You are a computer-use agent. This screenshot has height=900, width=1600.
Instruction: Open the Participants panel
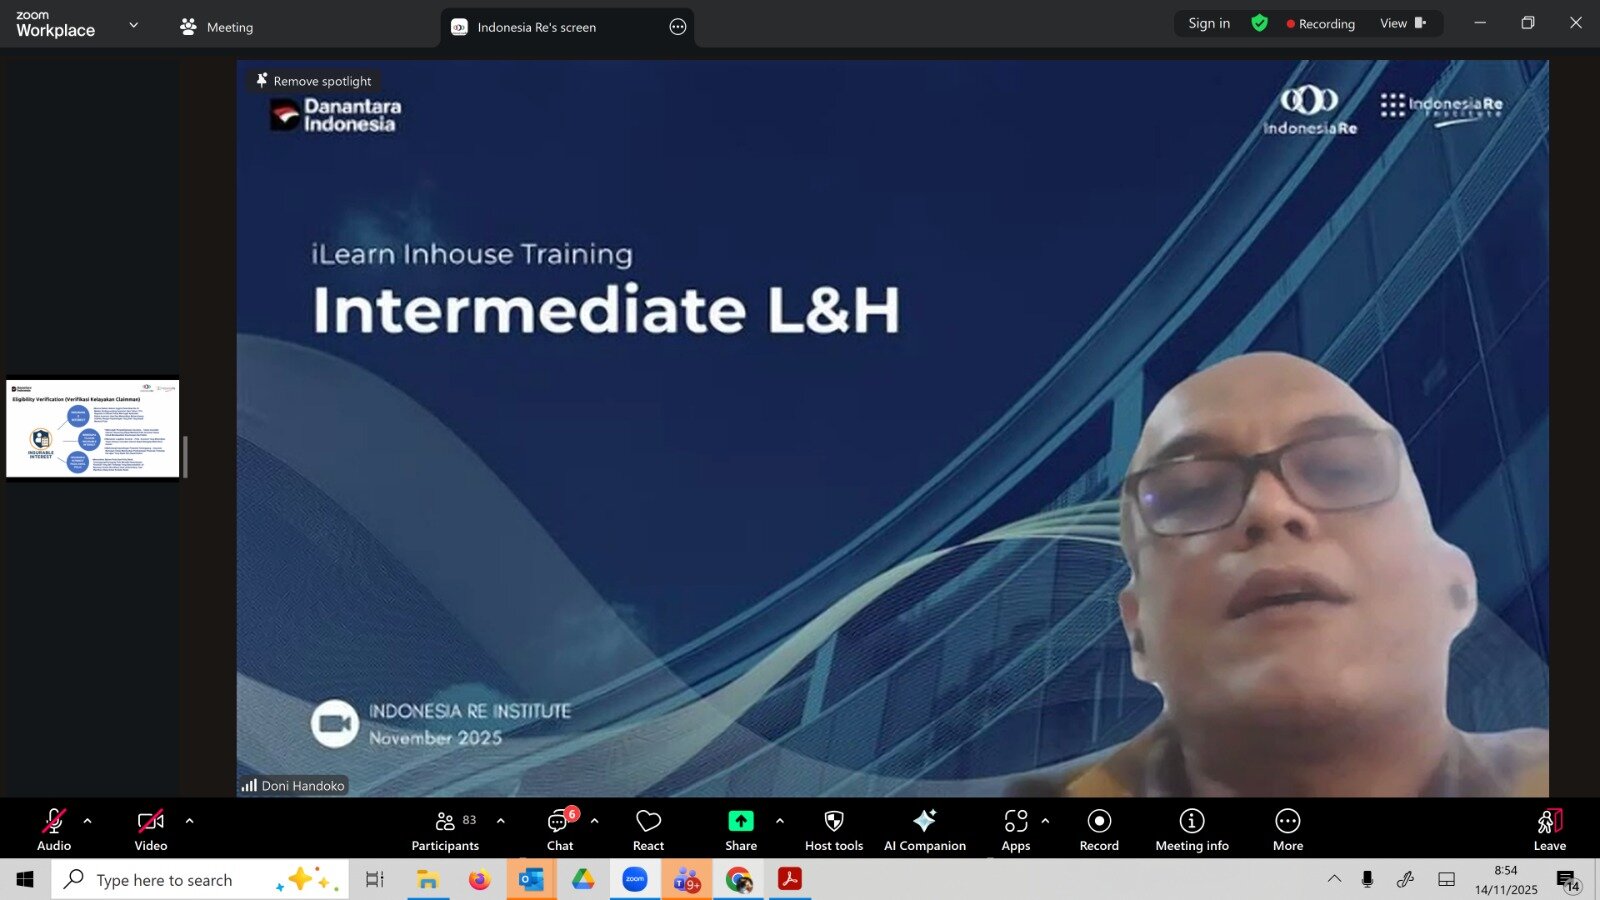(445, 829)
